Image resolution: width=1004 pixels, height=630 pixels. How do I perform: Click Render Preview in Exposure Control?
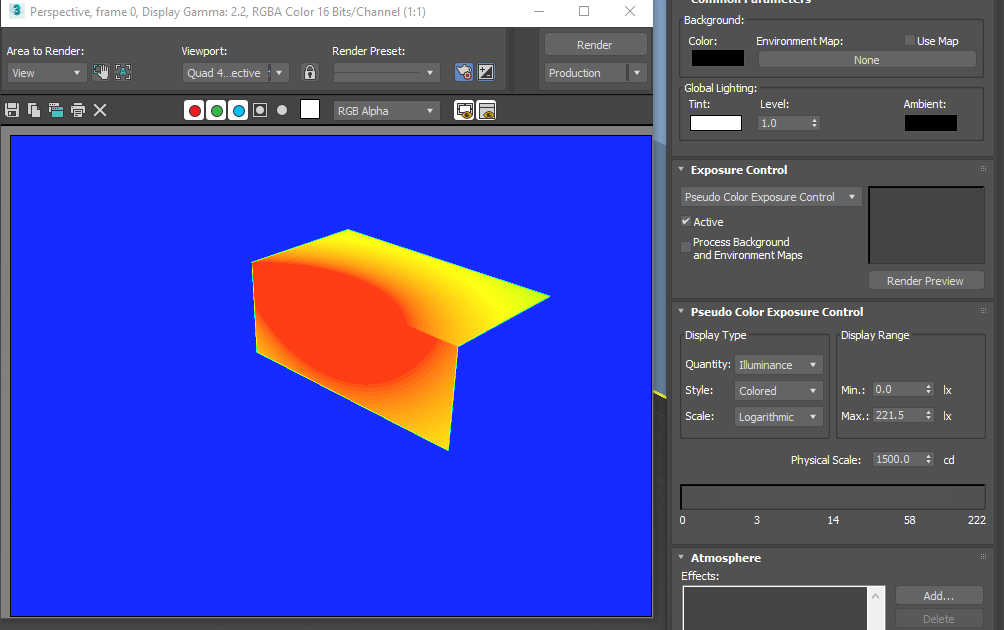click(925, 280)
